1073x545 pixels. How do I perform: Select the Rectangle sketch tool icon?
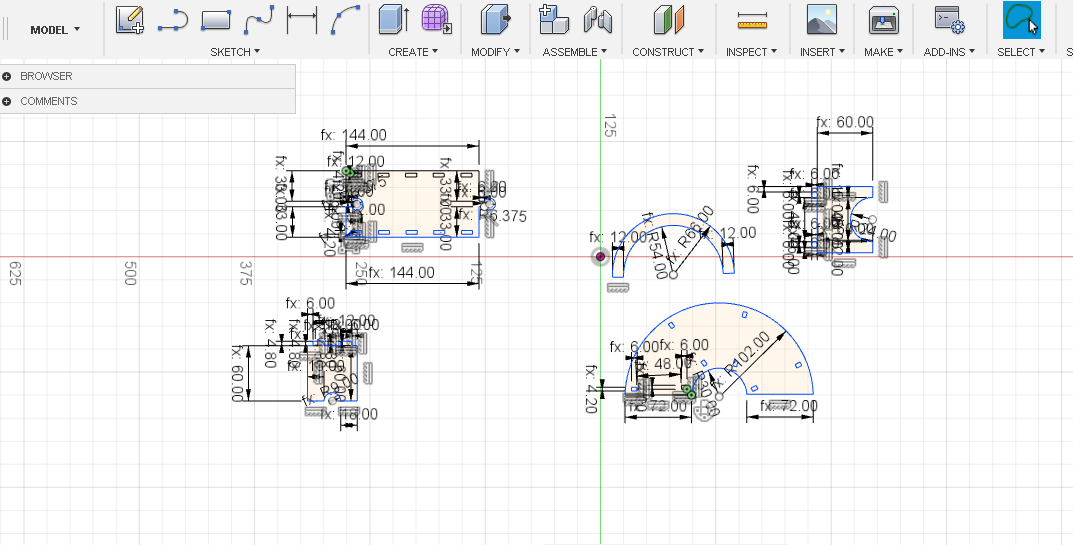coord(216,20)
